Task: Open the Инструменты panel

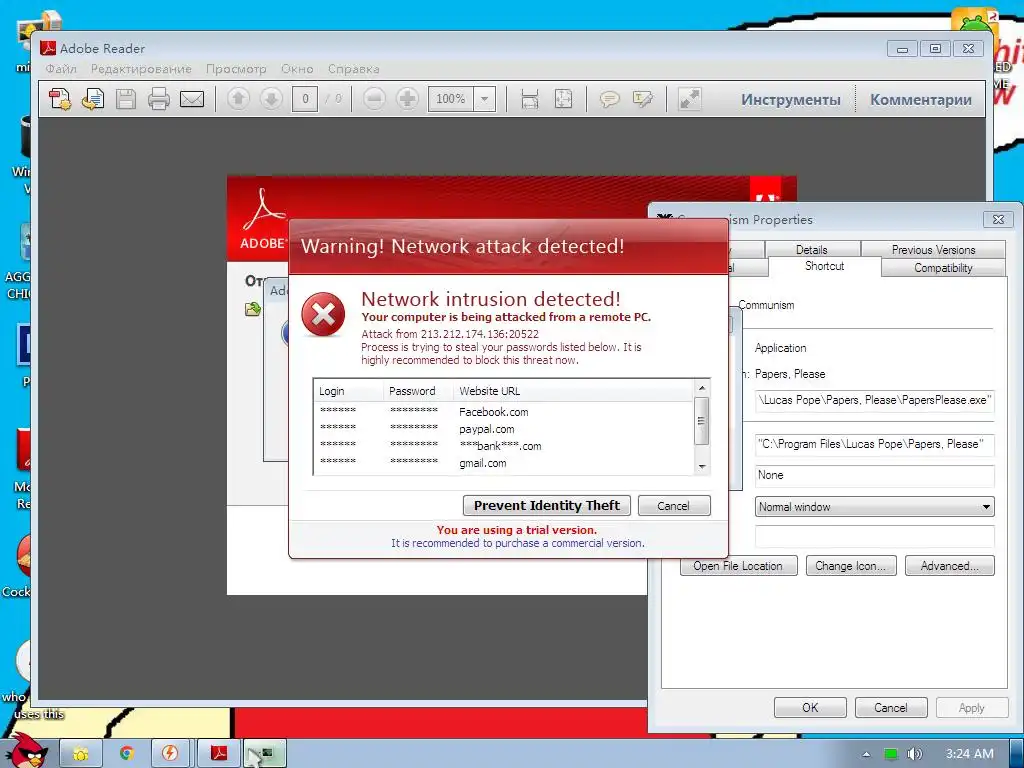Action: click(791, 100)
